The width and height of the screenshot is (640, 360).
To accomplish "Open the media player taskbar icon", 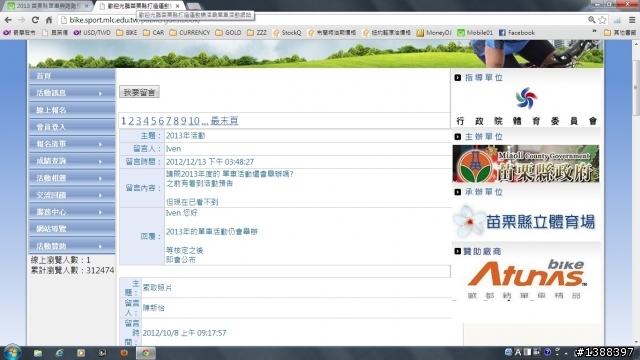I will point(81,353).
